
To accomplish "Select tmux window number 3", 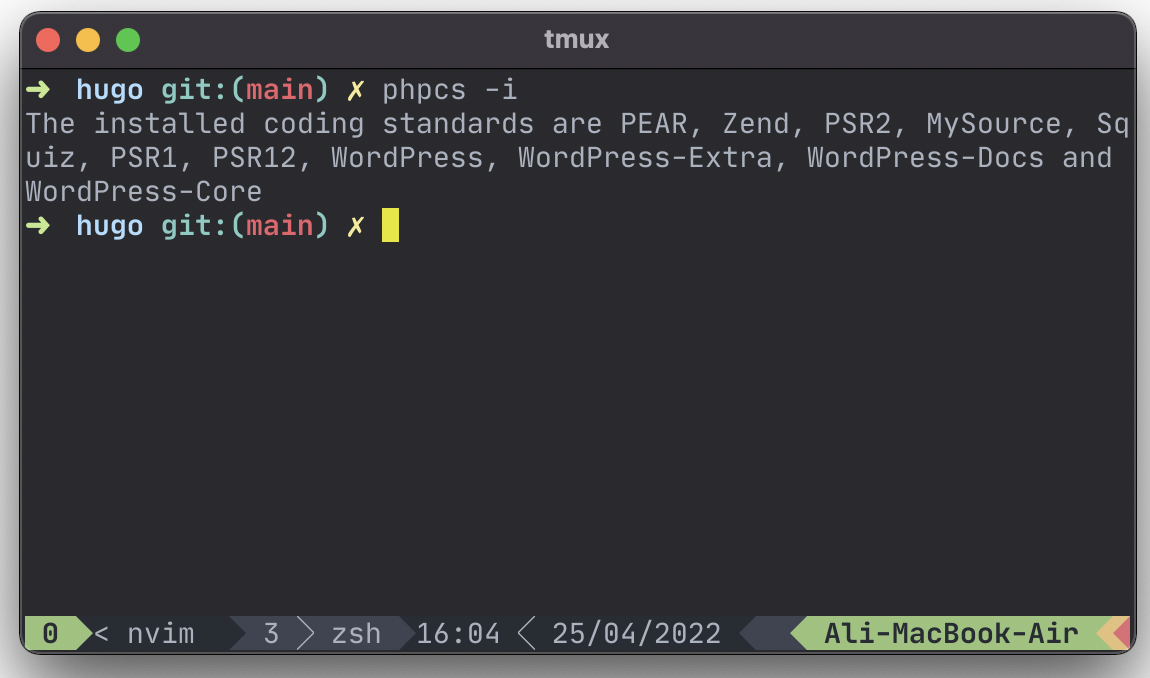I will [x=271, y=633].
